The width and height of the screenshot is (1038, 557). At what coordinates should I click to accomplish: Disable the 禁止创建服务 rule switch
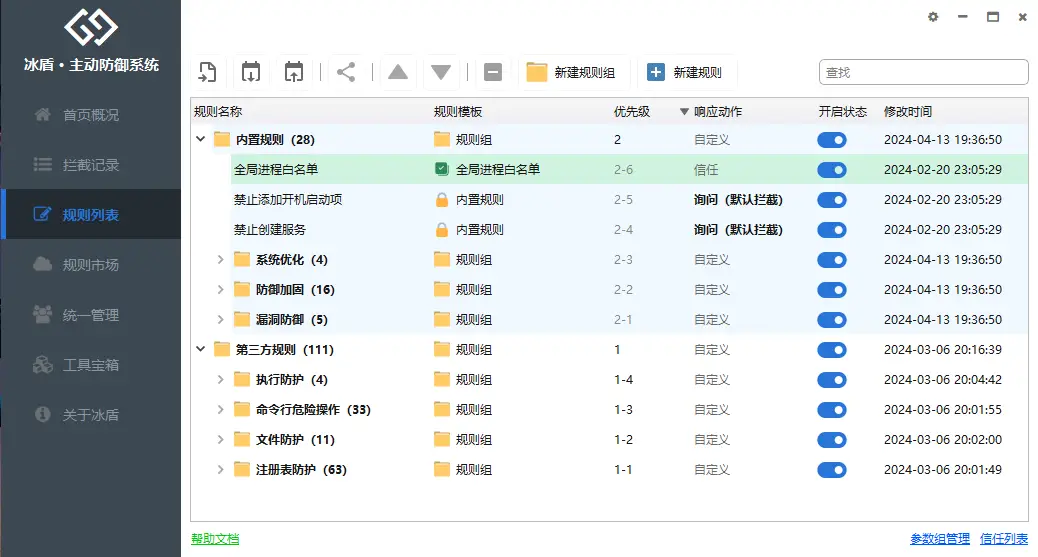[x=831, y=230]
